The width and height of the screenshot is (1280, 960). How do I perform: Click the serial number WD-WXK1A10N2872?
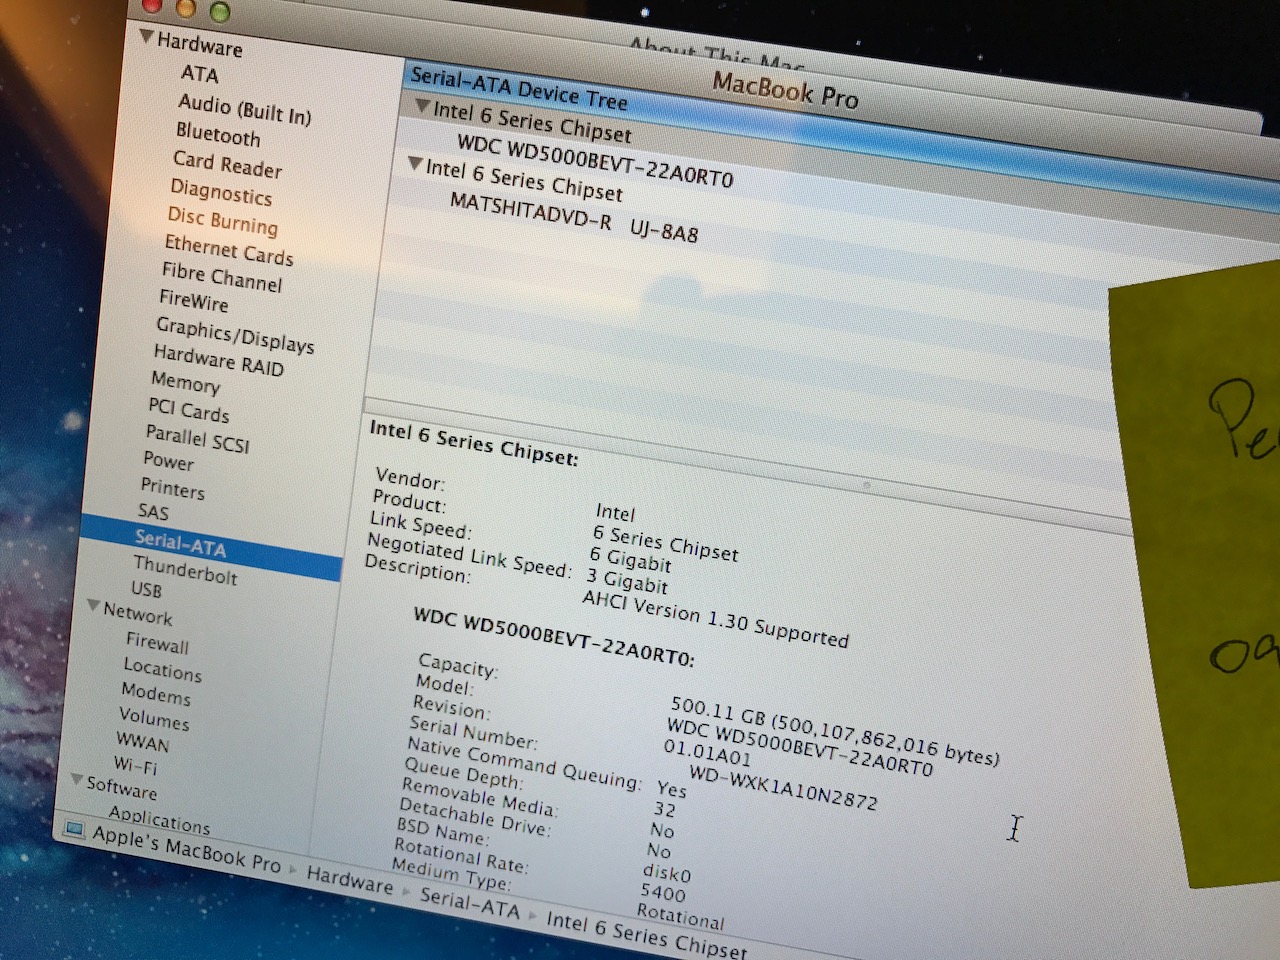tap(783, 786)
